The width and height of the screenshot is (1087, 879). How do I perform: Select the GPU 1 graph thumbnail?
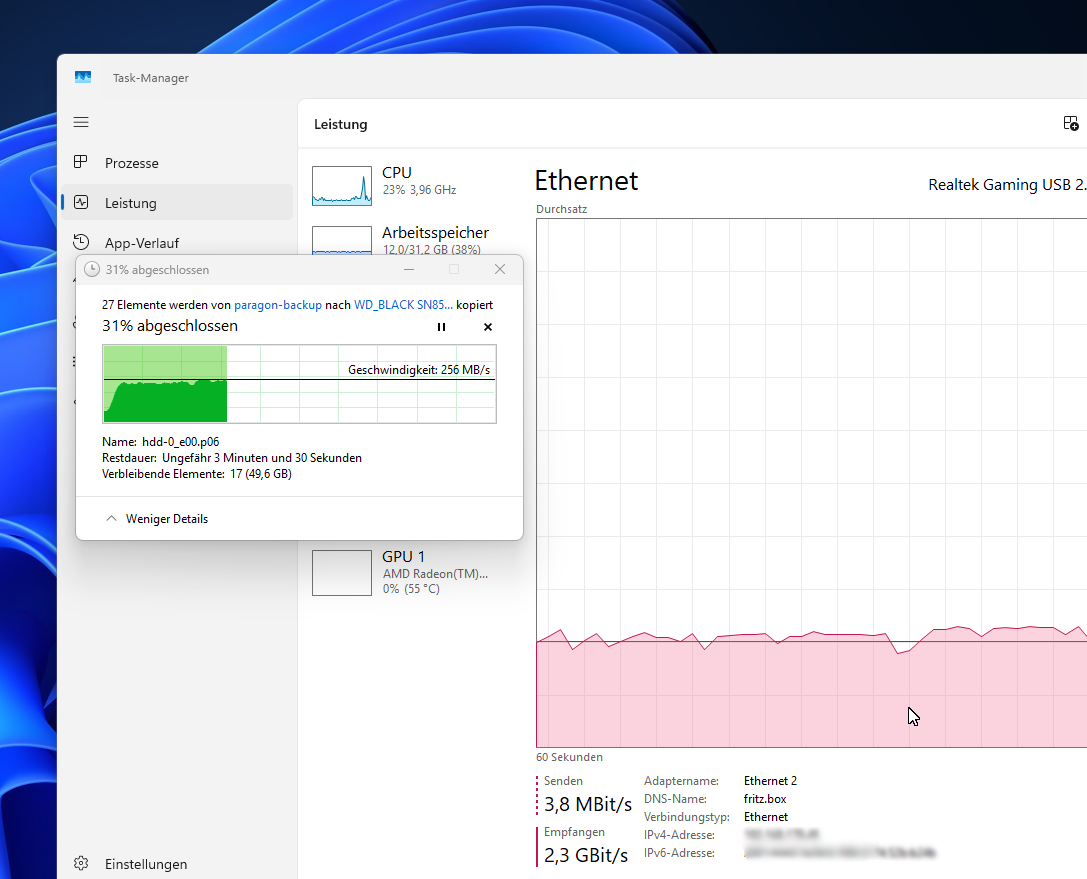[x=342, y=573]
